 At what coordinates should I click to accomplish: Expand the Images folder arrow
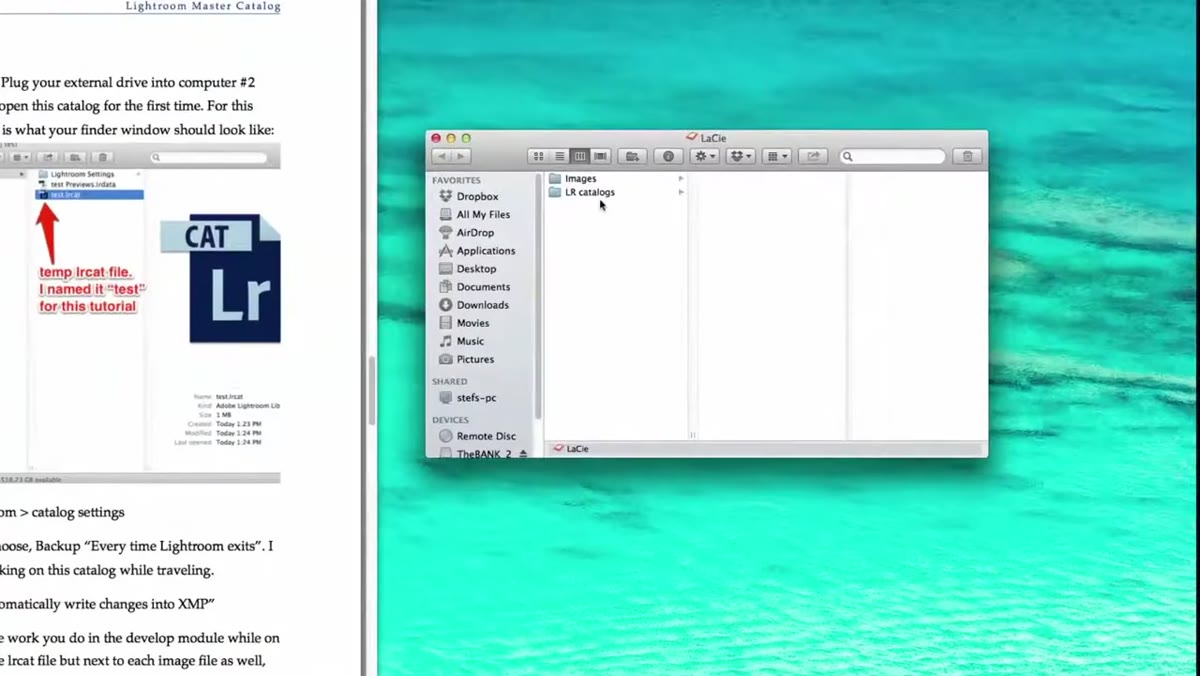(681, 178)
